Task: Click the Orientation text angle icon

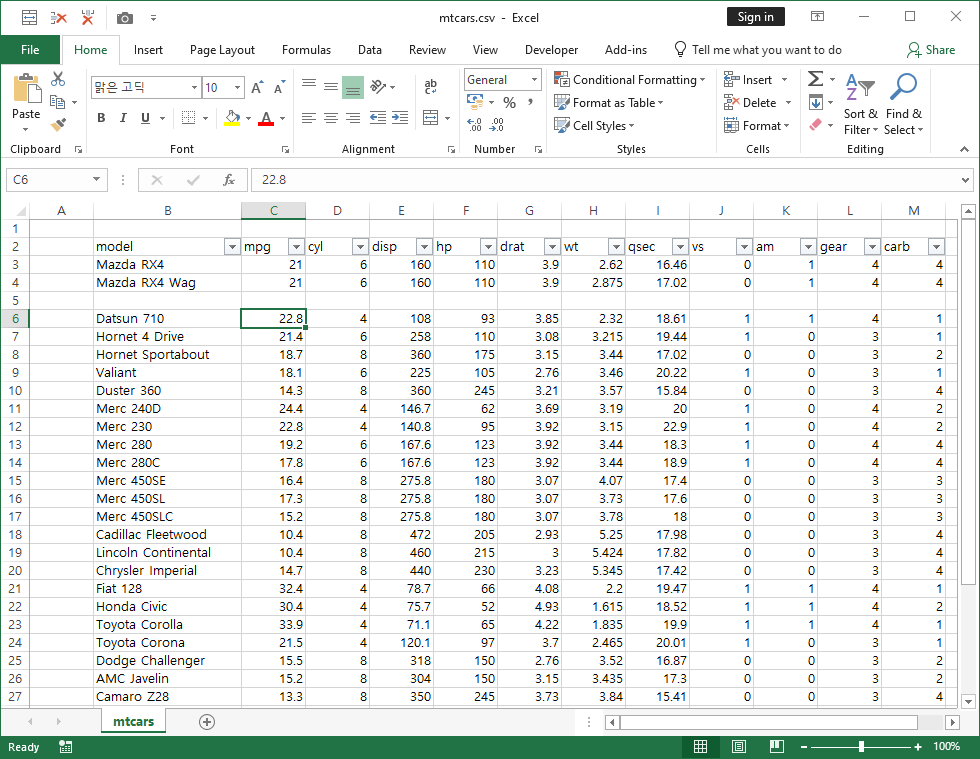Action: pos(378,86)
